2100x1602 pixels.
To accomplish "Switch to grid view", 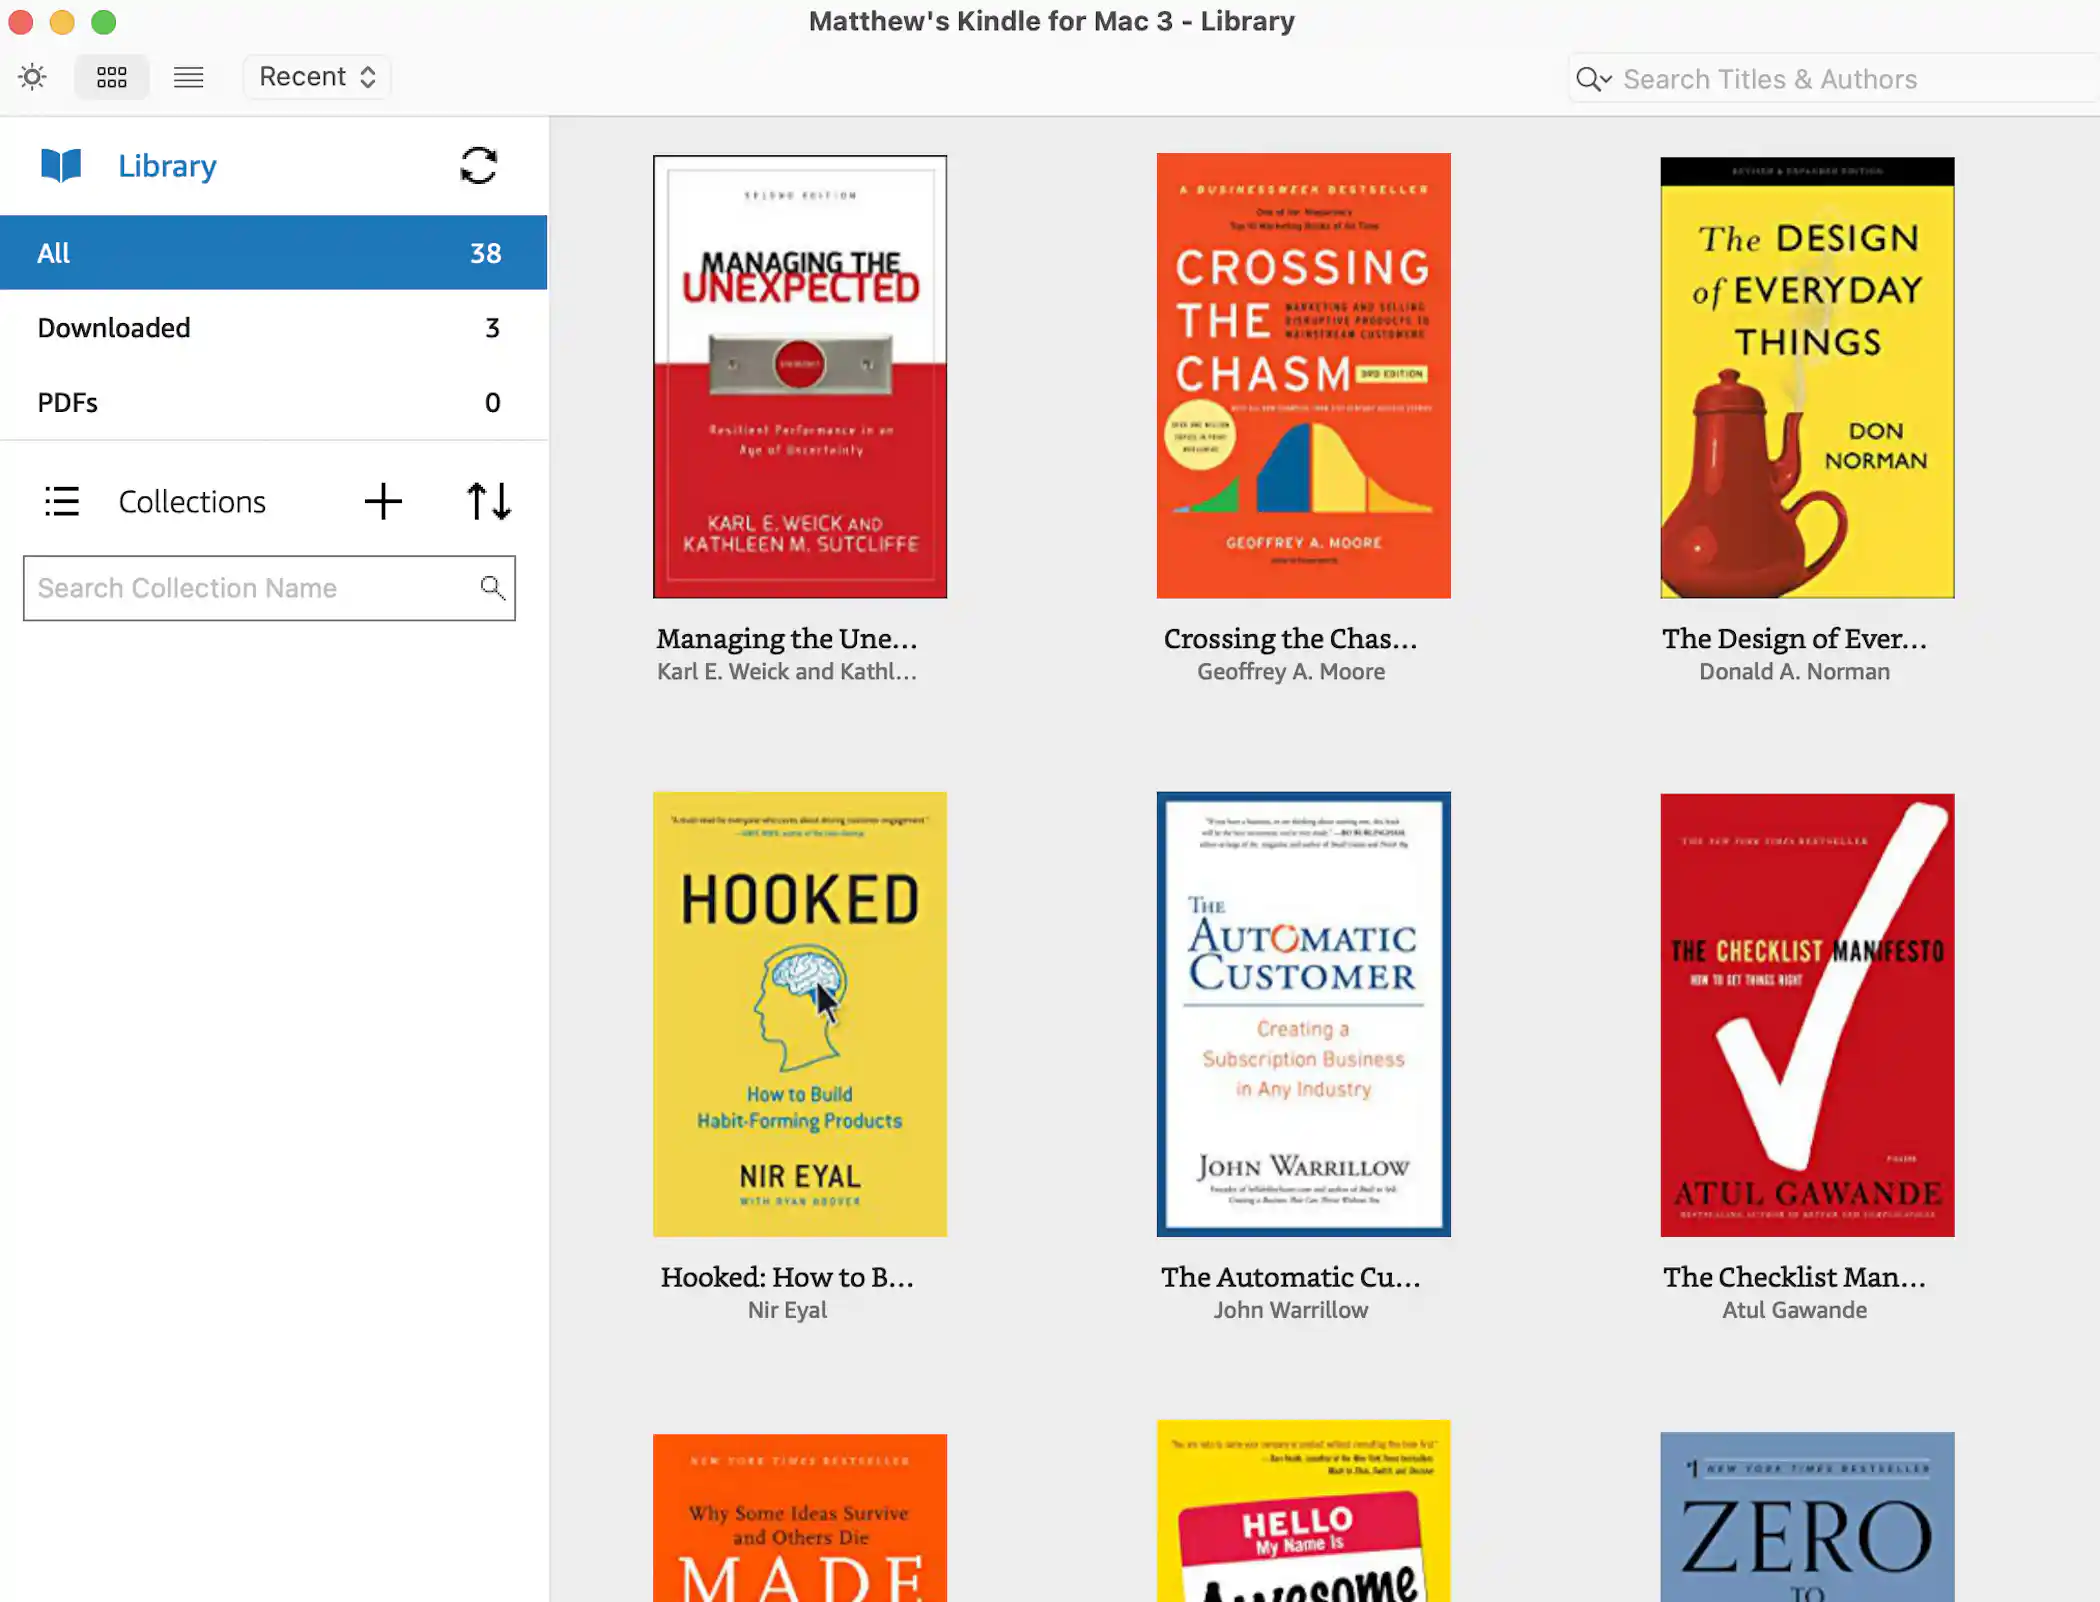I will (x=111, y=76).
